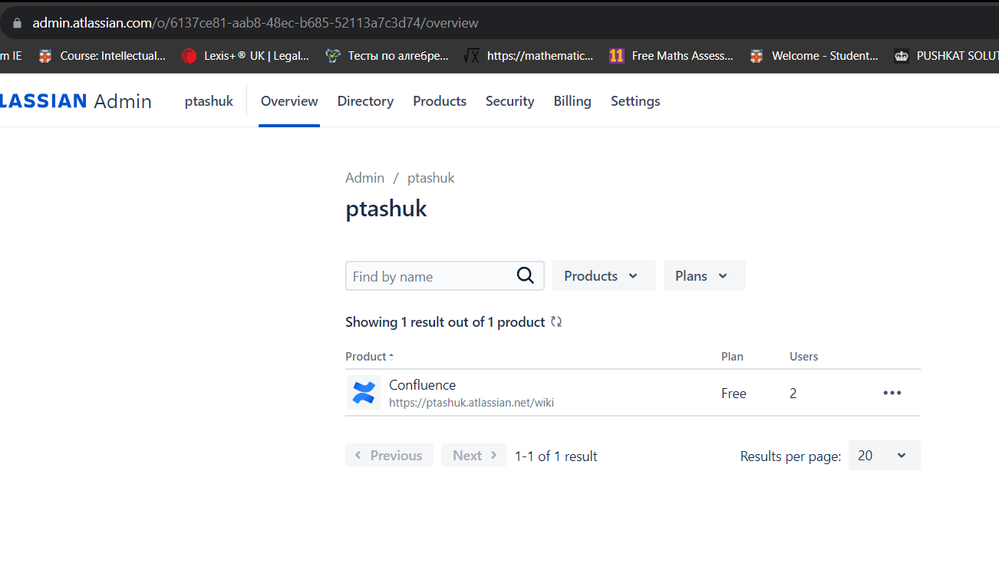This screenshot has width=999, height=573.
Task: Open Course: Intellectual bookmark icon
Action: click(x=45, y=56)
